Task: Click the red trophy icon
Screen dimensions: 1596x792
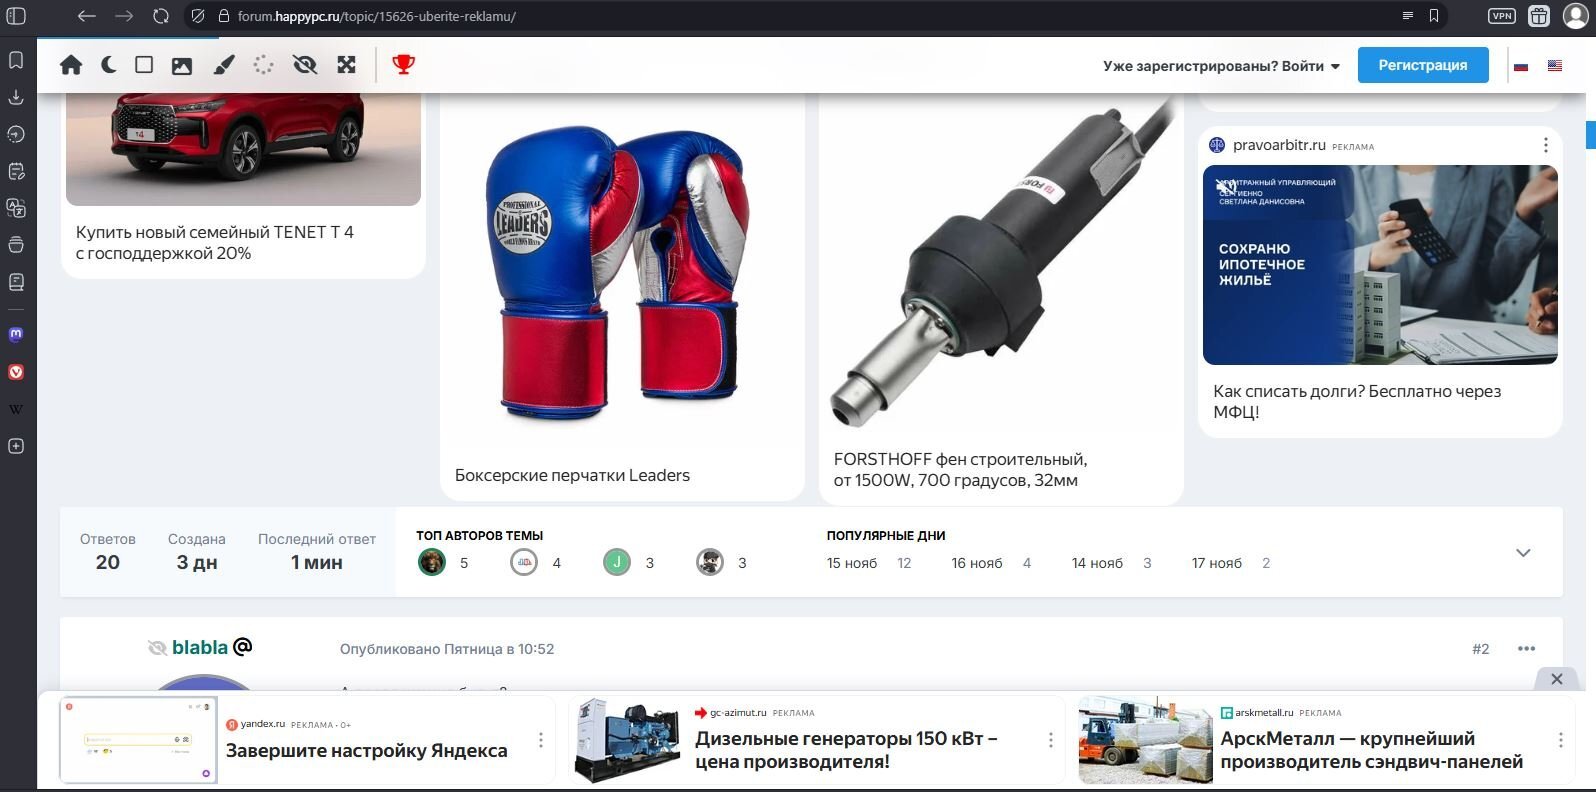Action: point(403,65)
